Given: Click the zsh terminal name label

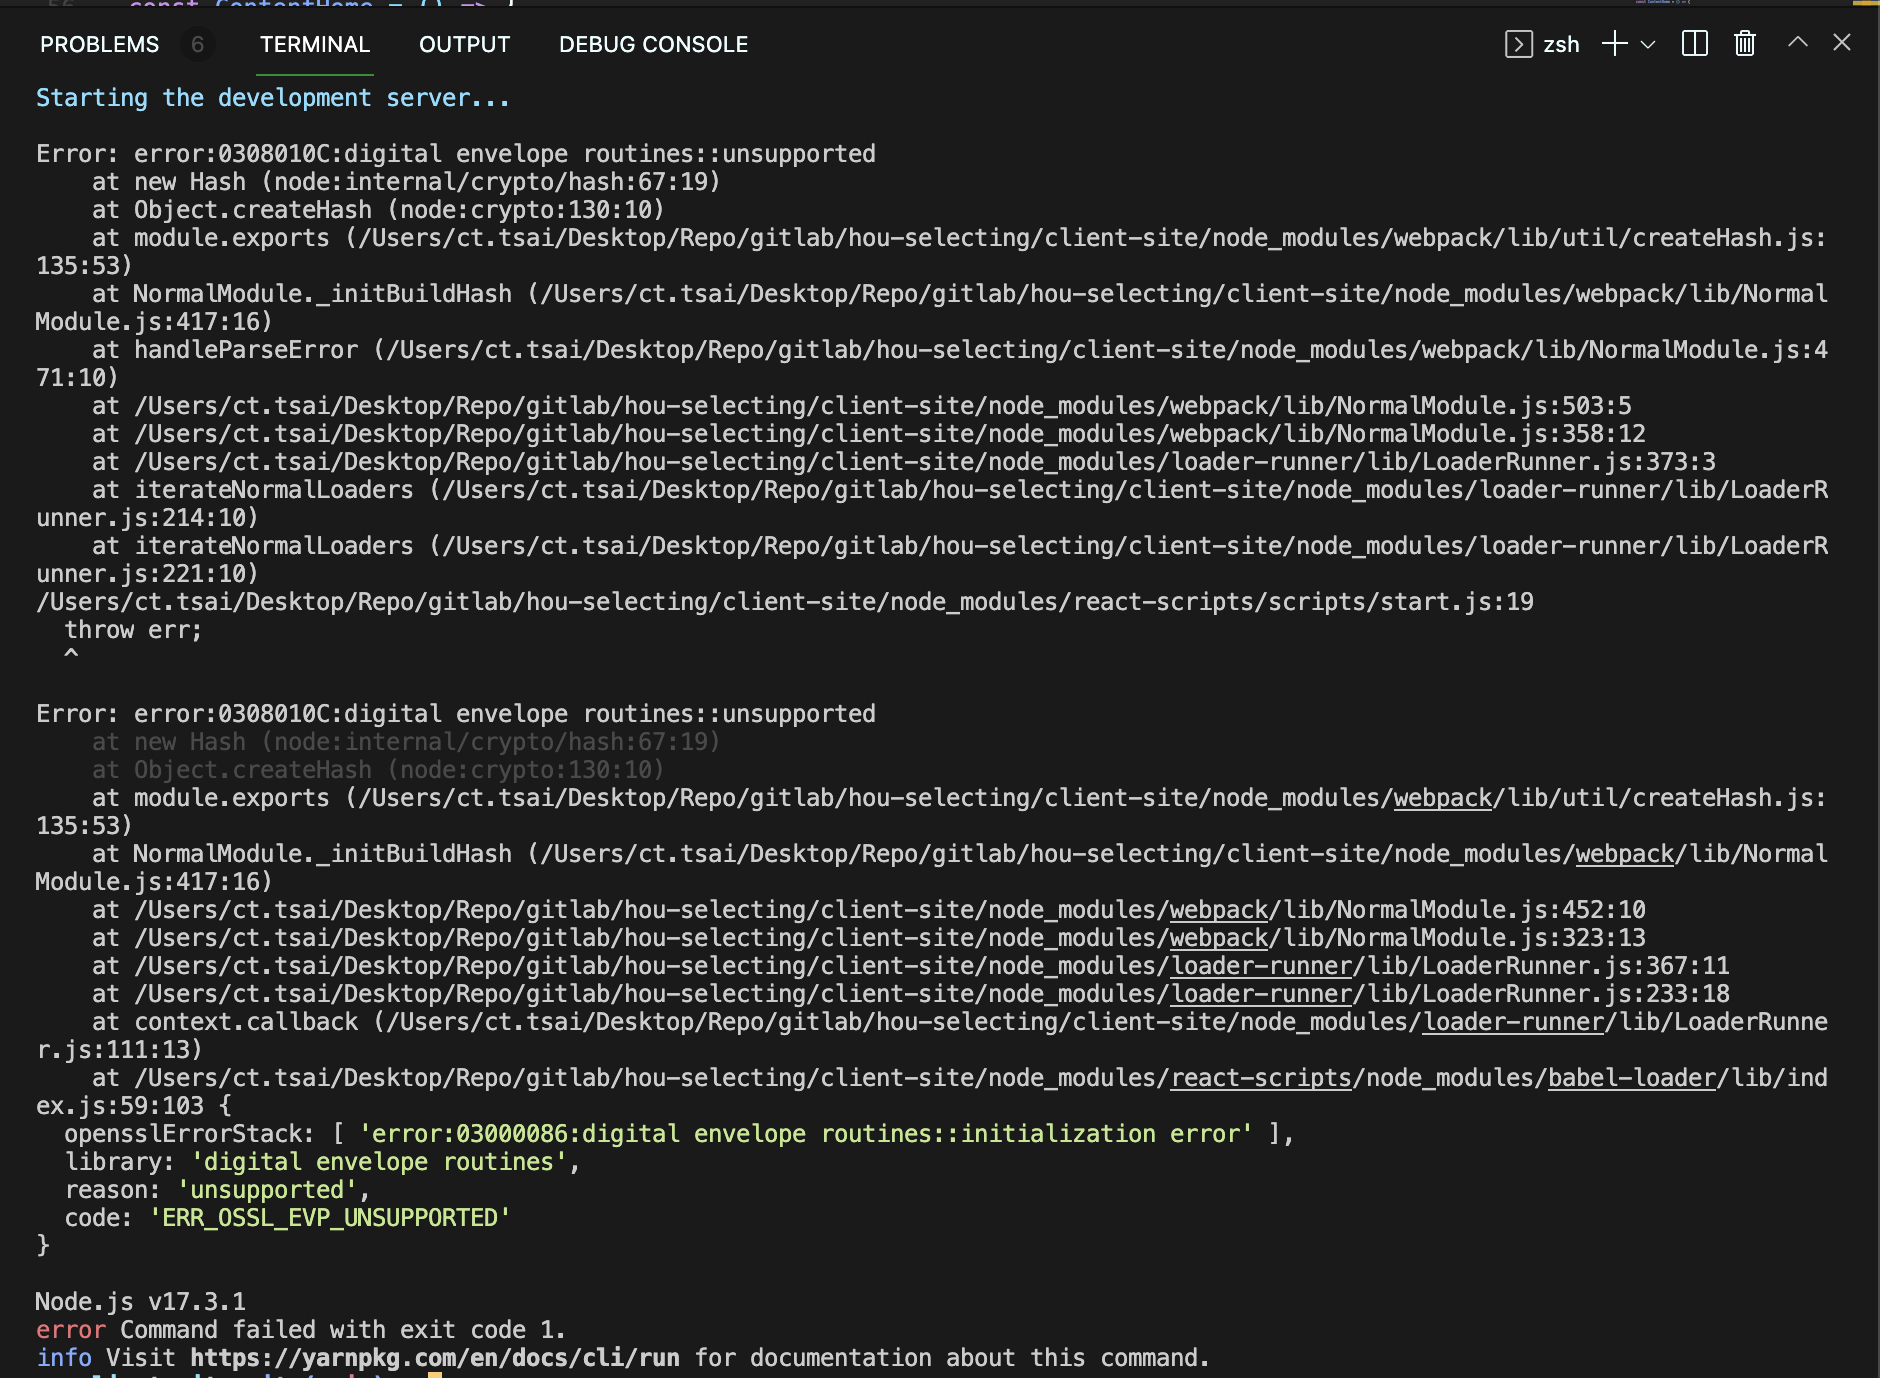Looking at the screenshot, I should (1561, 44).
